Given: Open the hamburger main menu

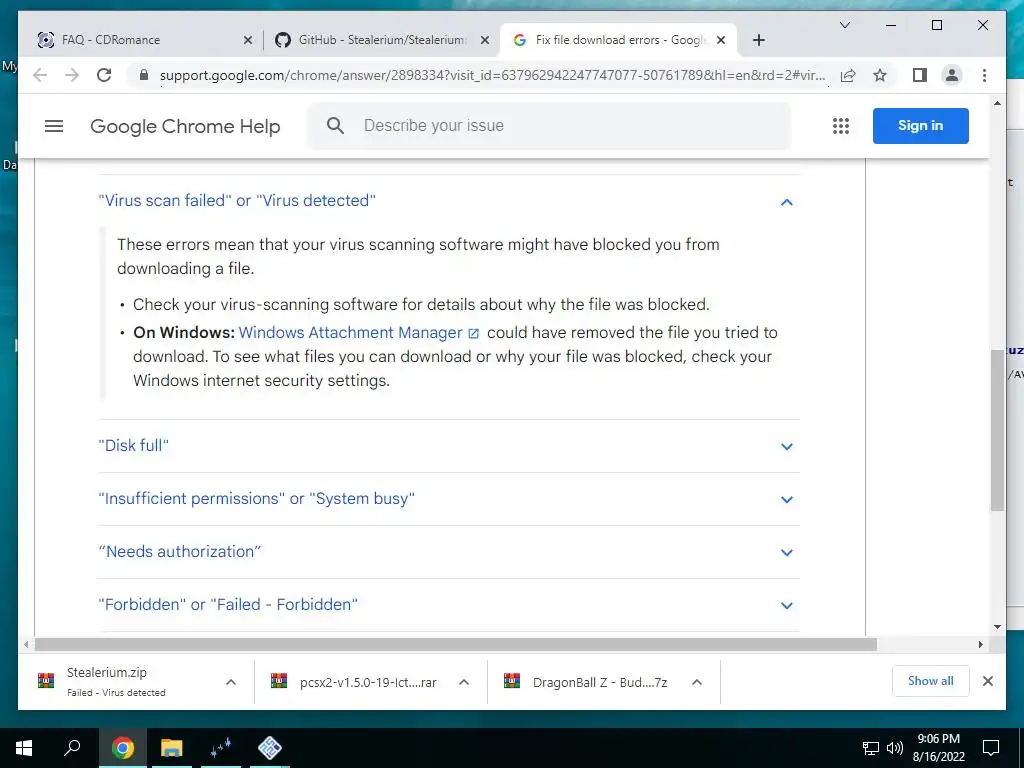Looking at the screenshot, I should tap(54, 126).
